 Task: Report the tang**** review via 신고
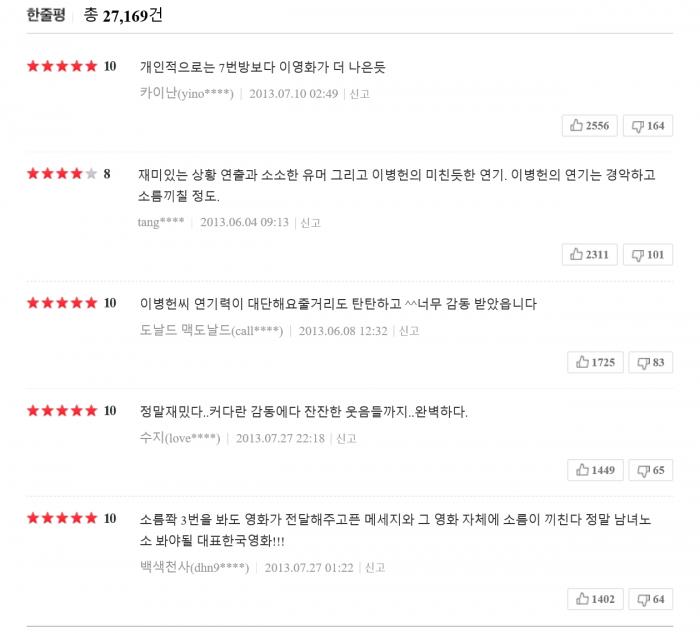pyautogui.click(x=310, y=223)
